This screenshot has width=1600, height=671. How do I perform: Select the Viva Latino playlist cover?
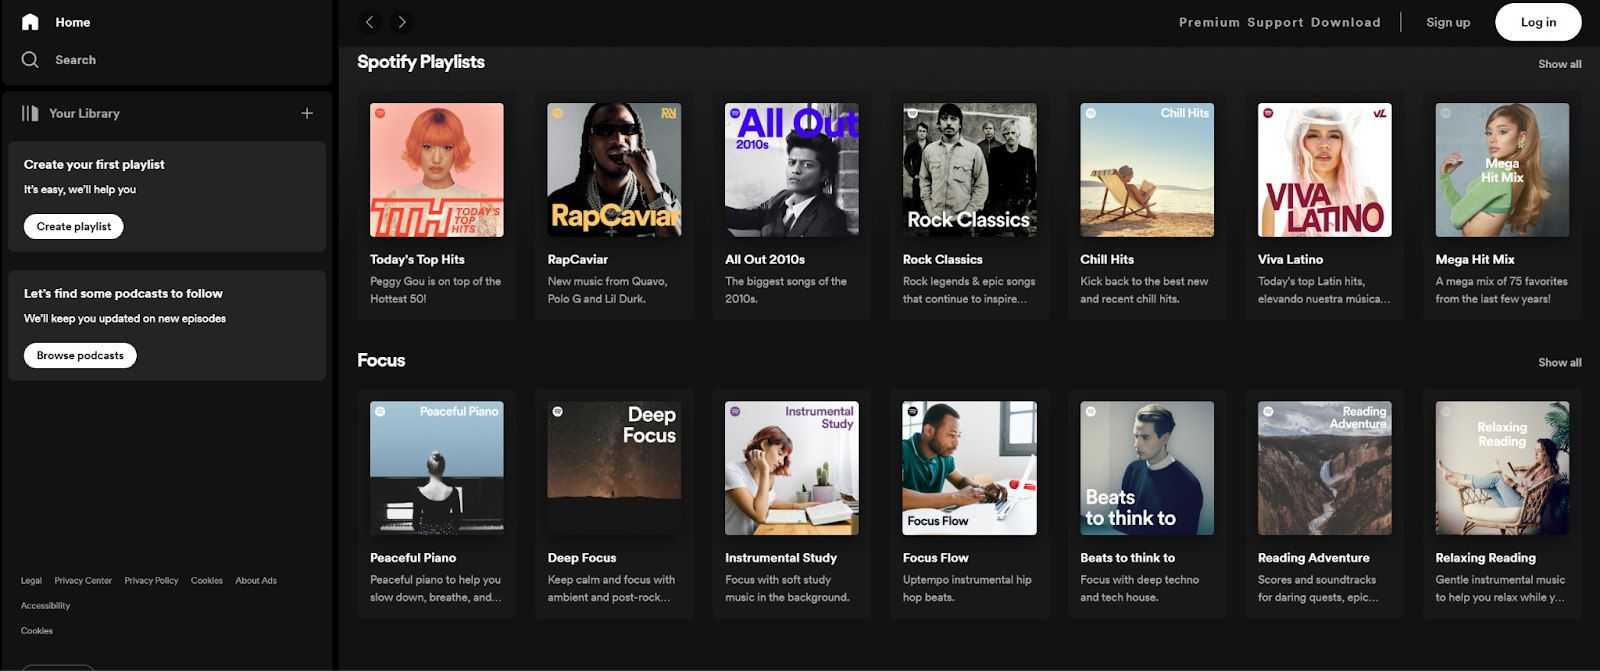coord(1324,170)
